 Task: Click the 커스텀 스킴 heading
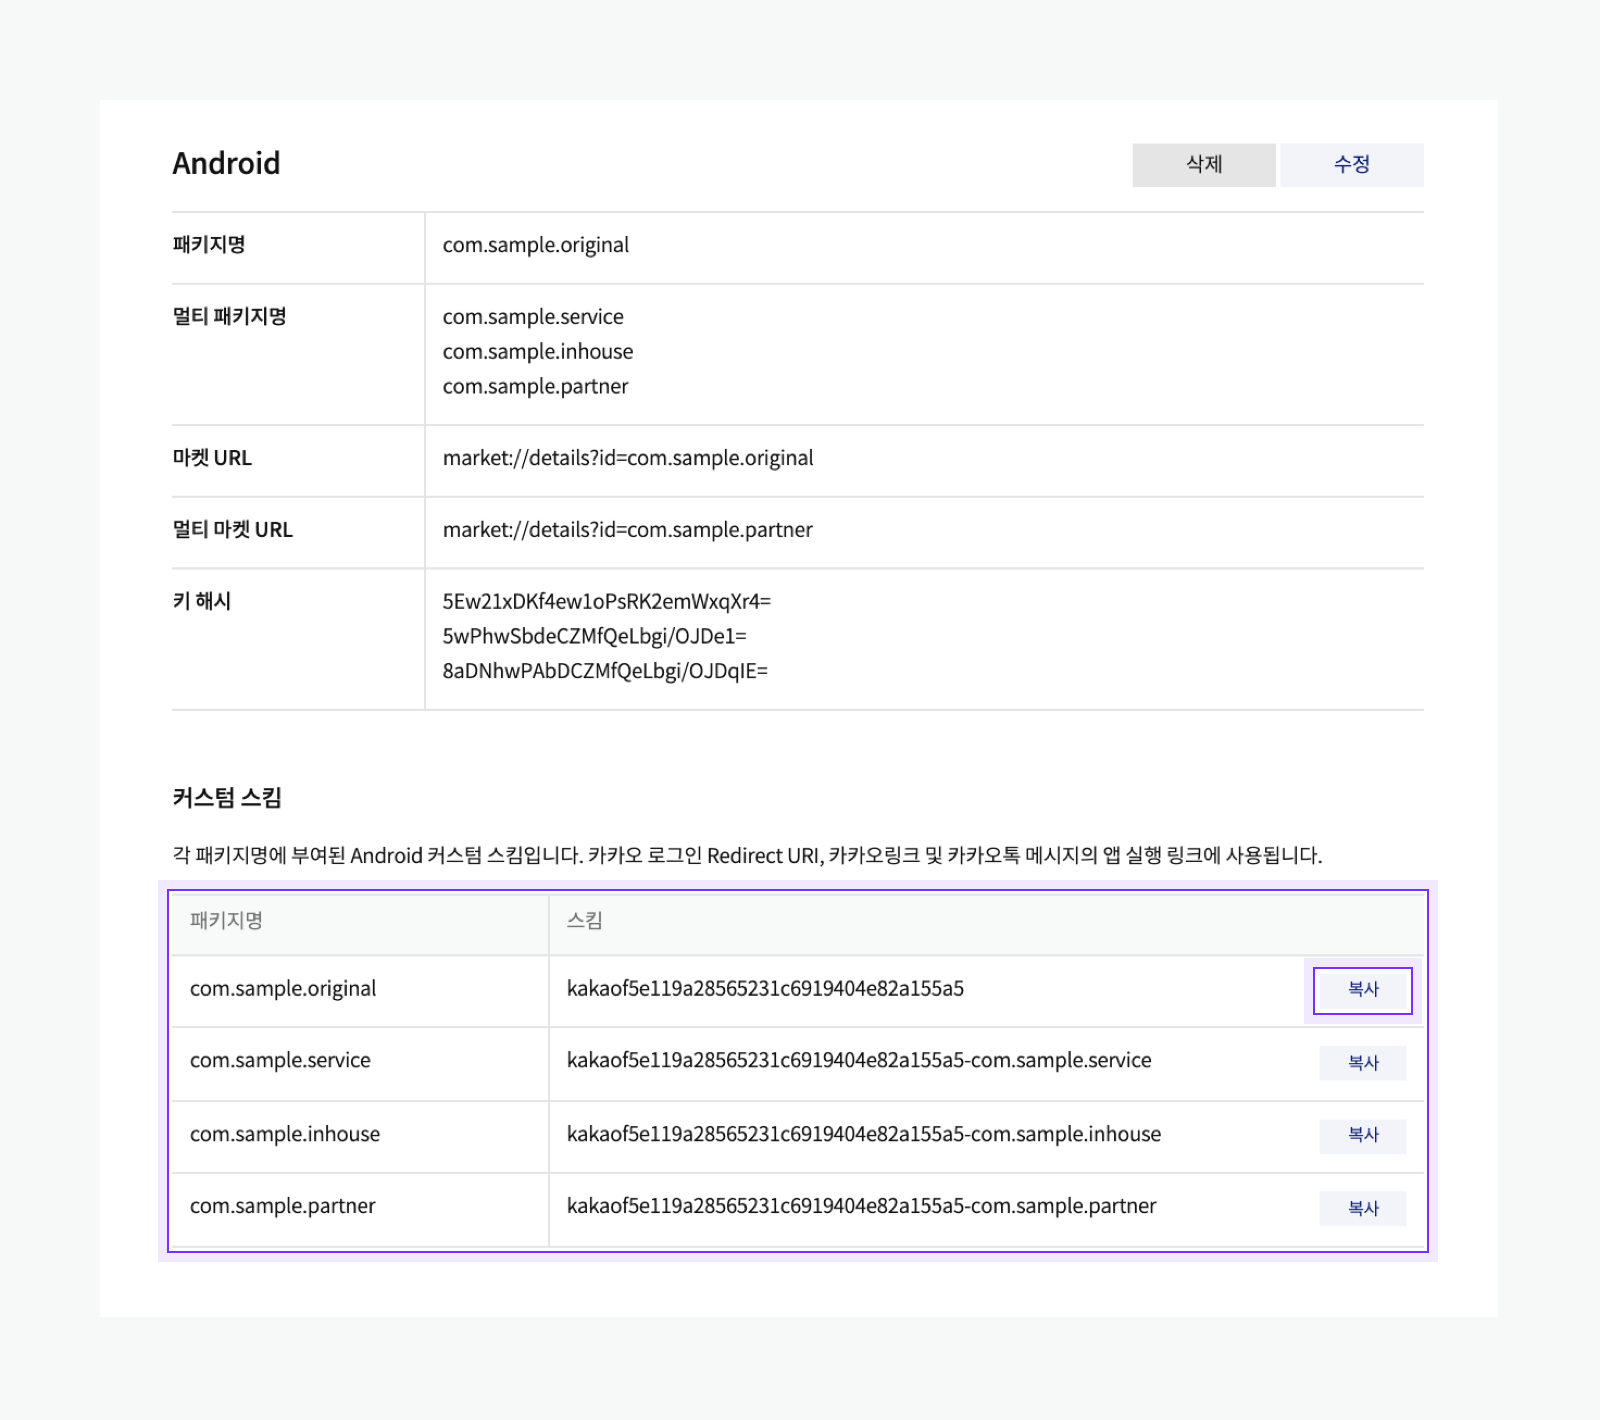tap(227, 798)
